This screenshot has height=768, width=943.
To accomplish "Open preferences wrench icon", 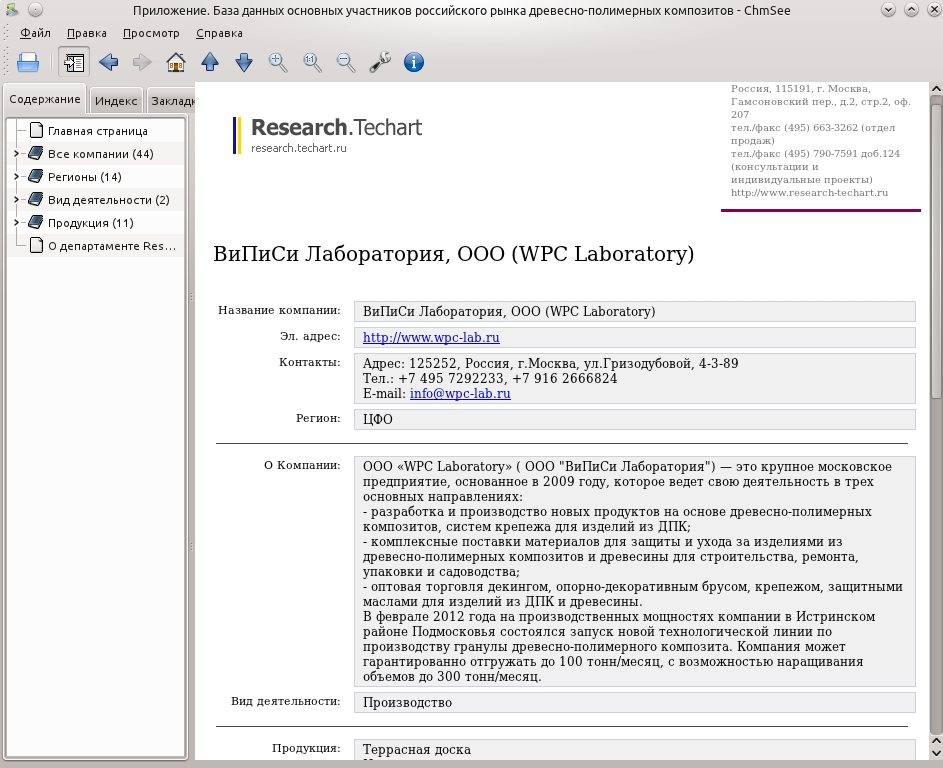I will click(x=380, y=62).
